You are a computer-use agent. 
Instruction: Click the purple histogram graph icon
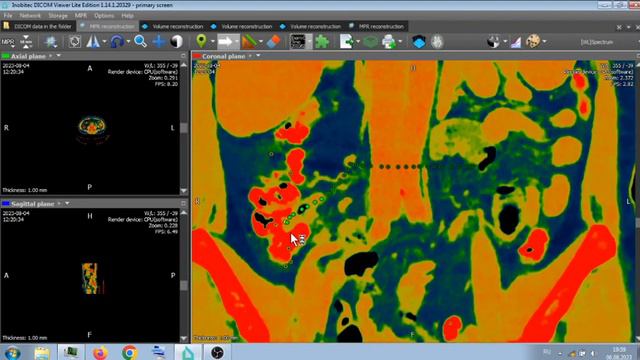516,42
